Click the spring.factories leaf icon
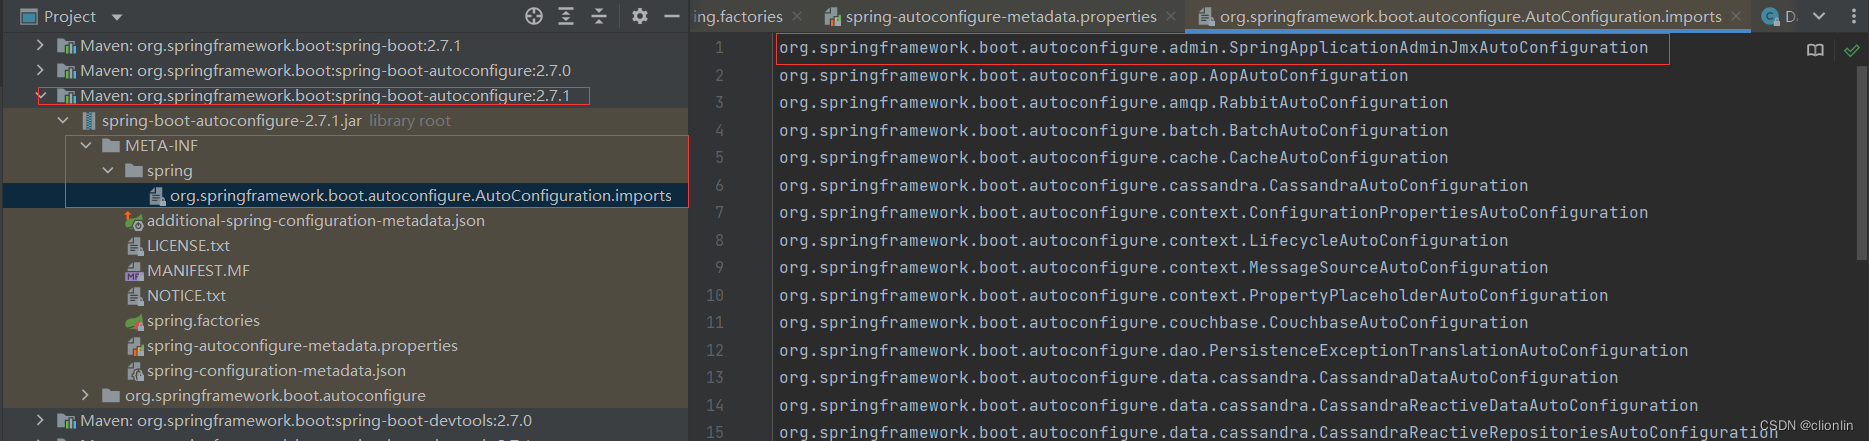Viewport: 1869px width, 441px height. (134, 321)
